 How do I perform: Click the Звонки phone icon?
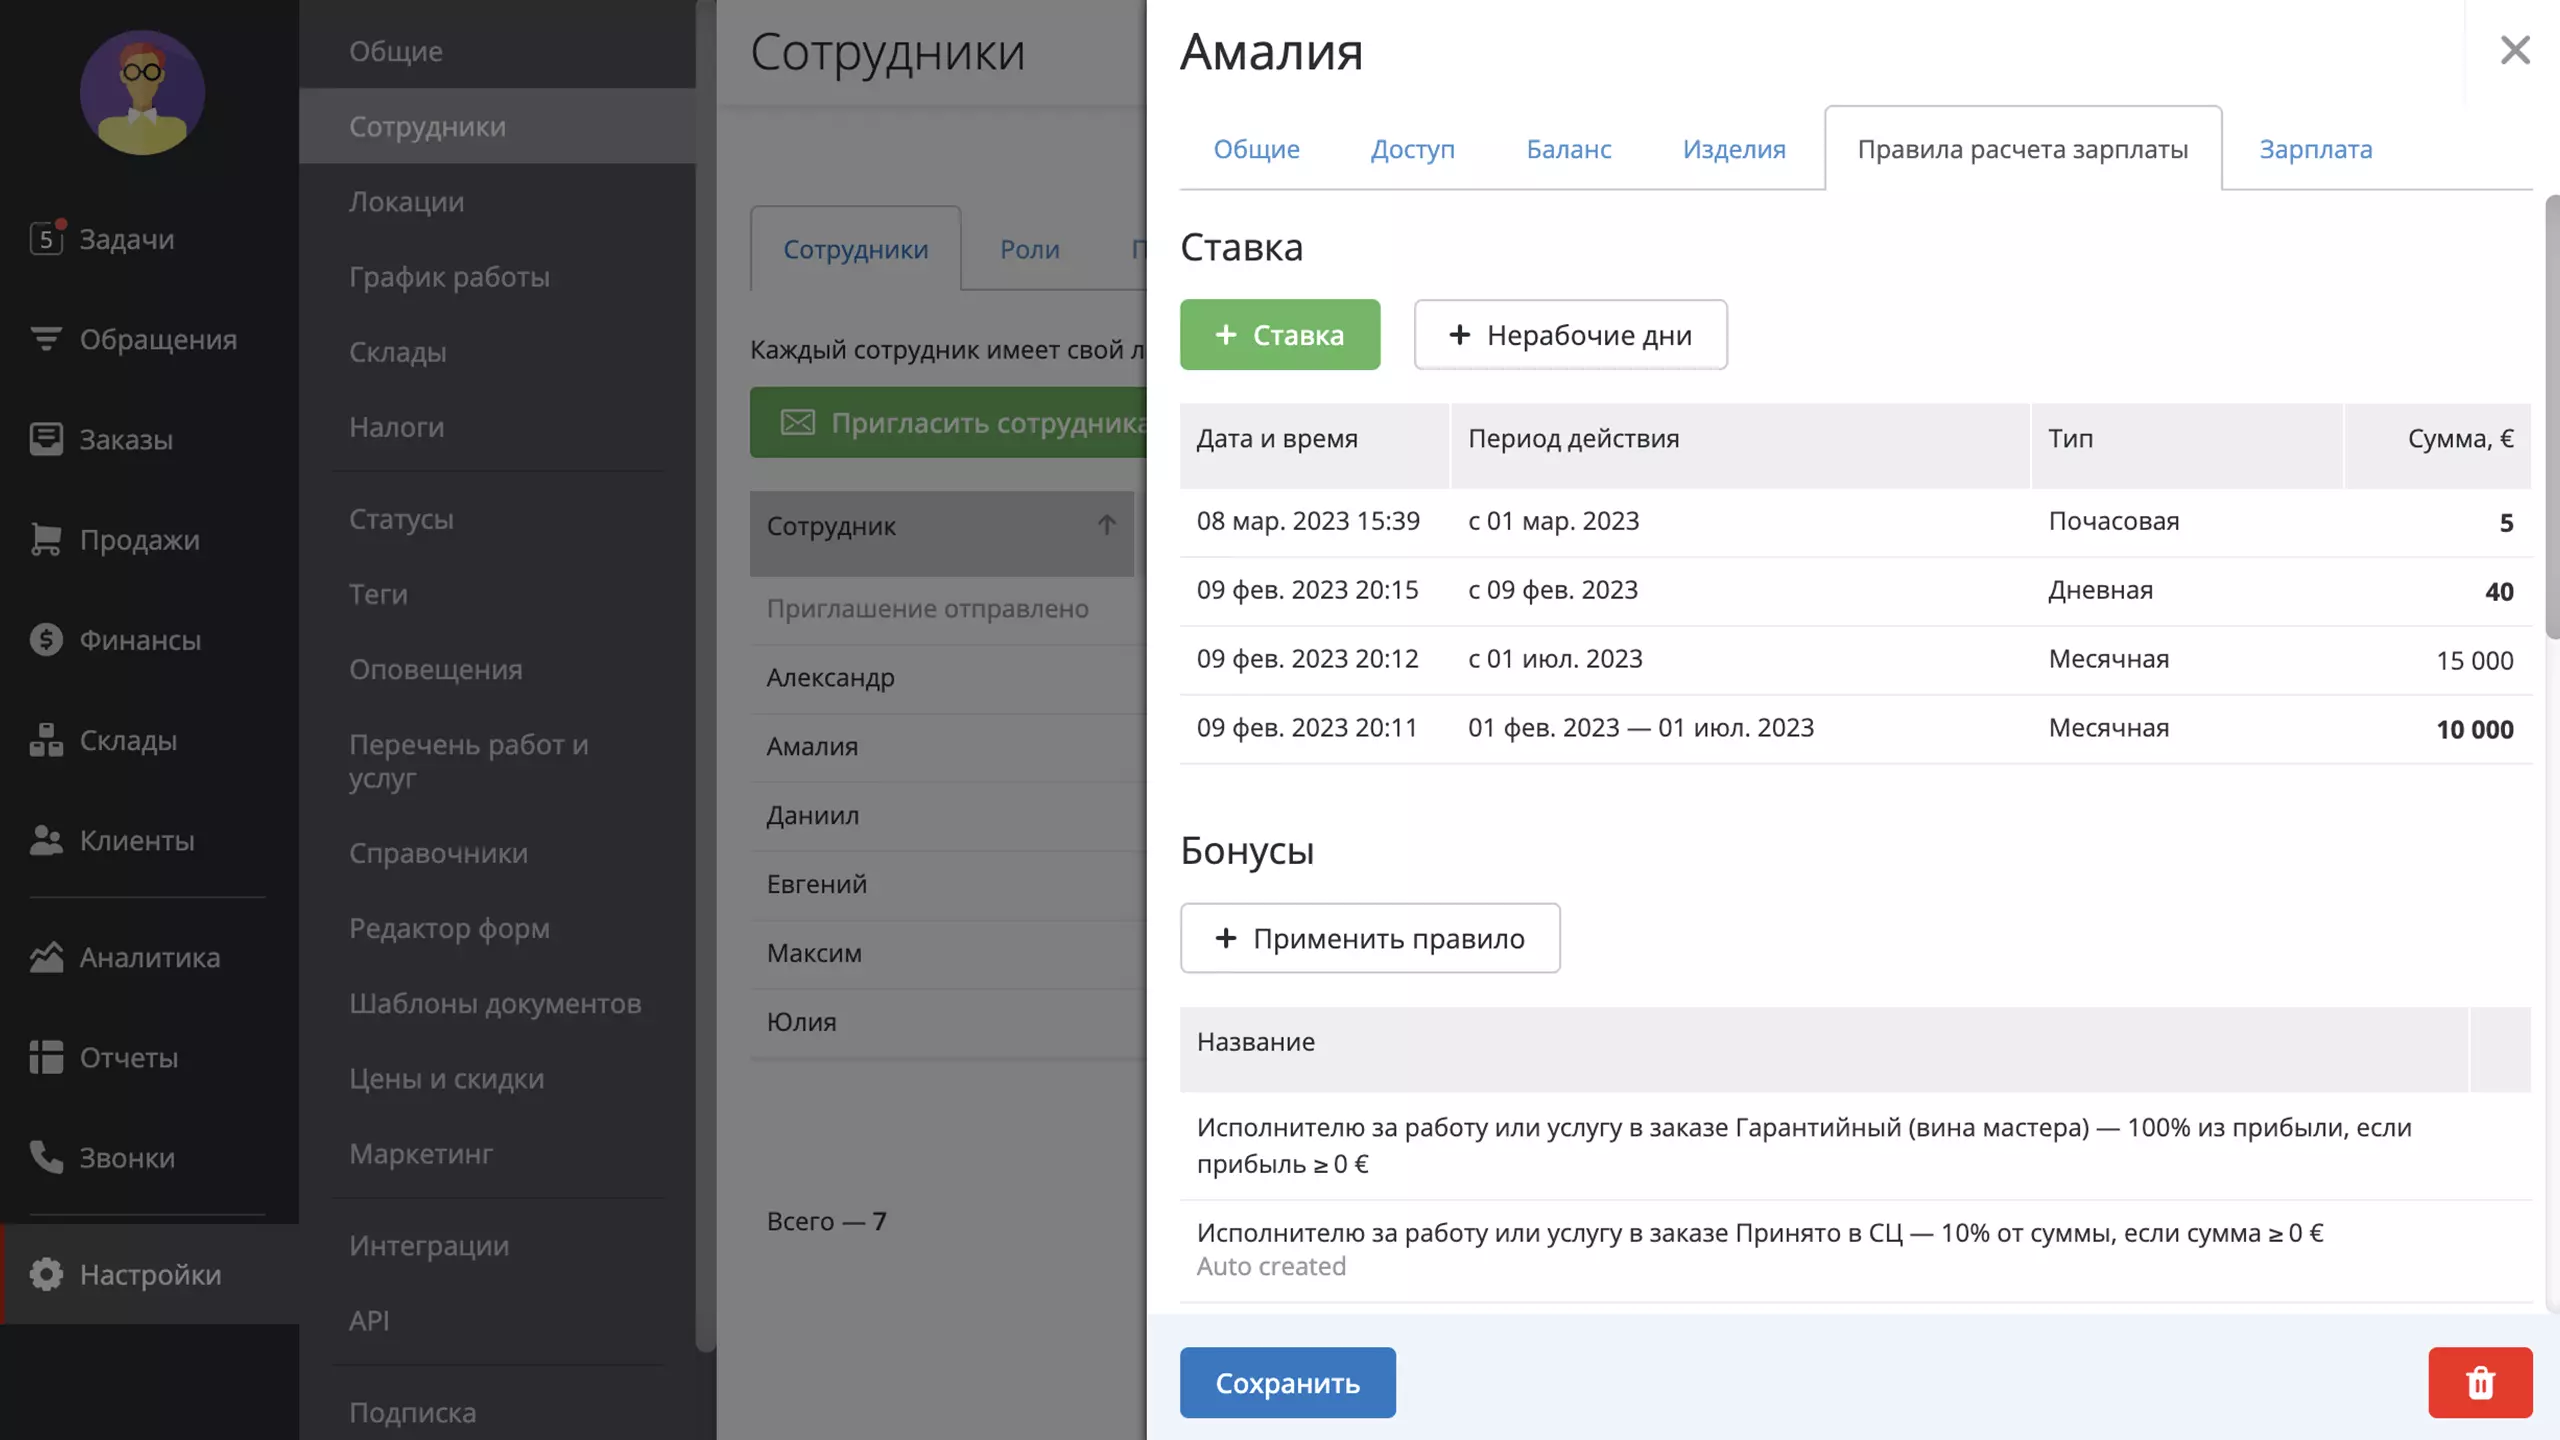tap(46, 1157)
